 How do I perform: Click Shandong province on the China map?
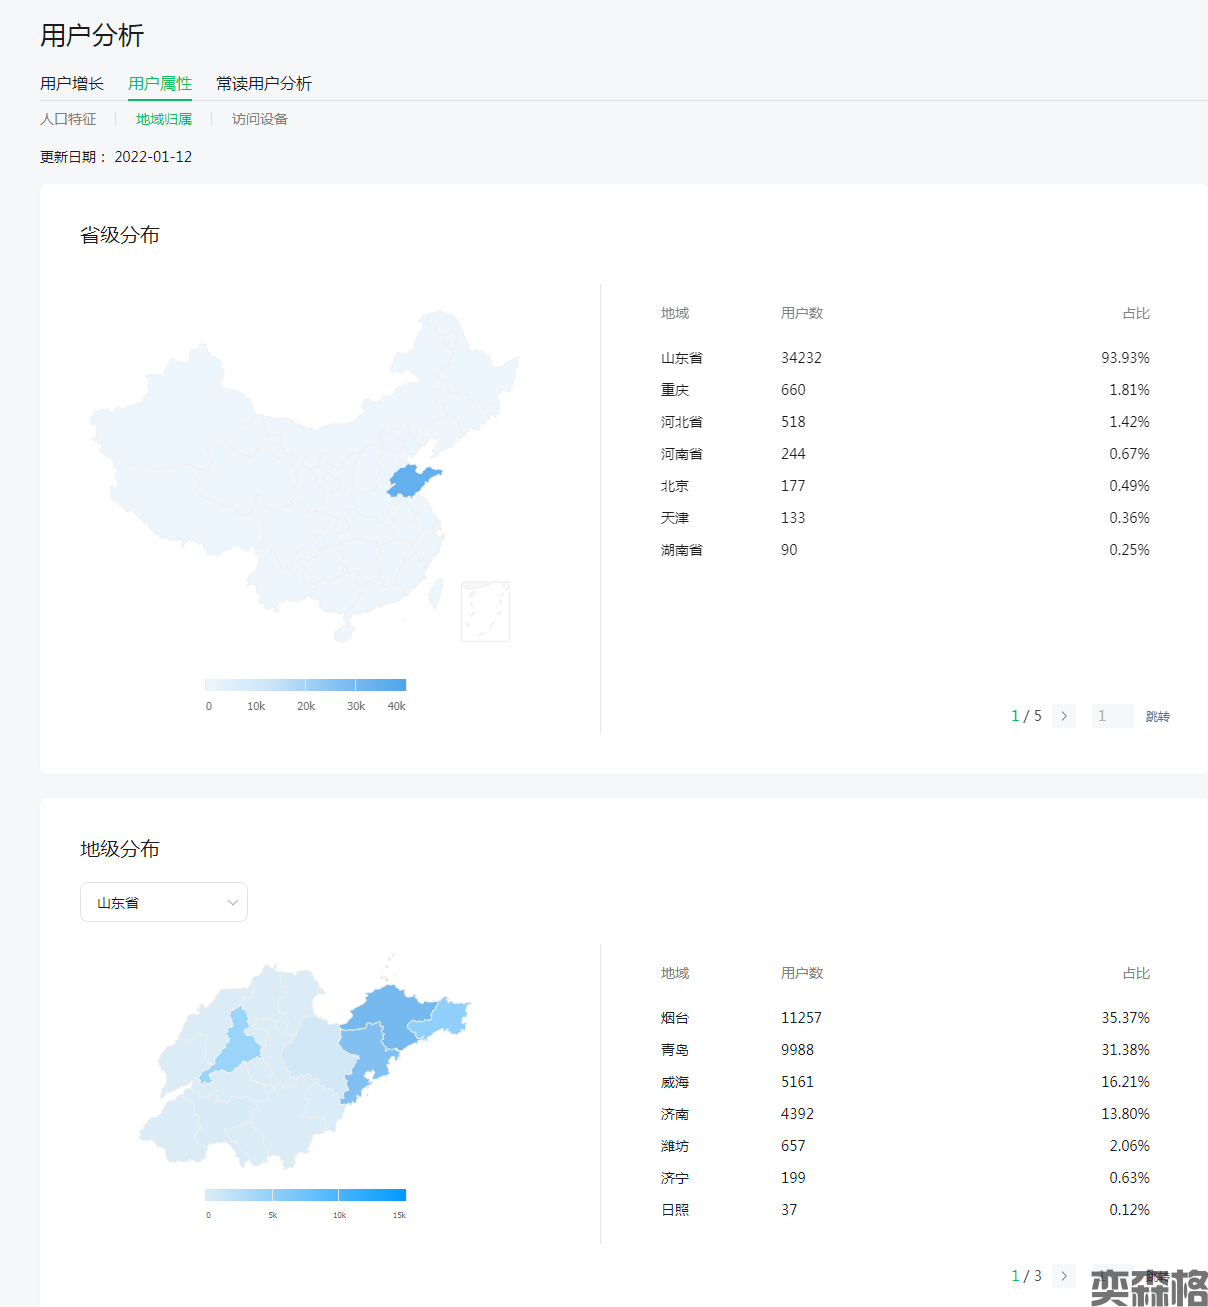click(410, 482)
